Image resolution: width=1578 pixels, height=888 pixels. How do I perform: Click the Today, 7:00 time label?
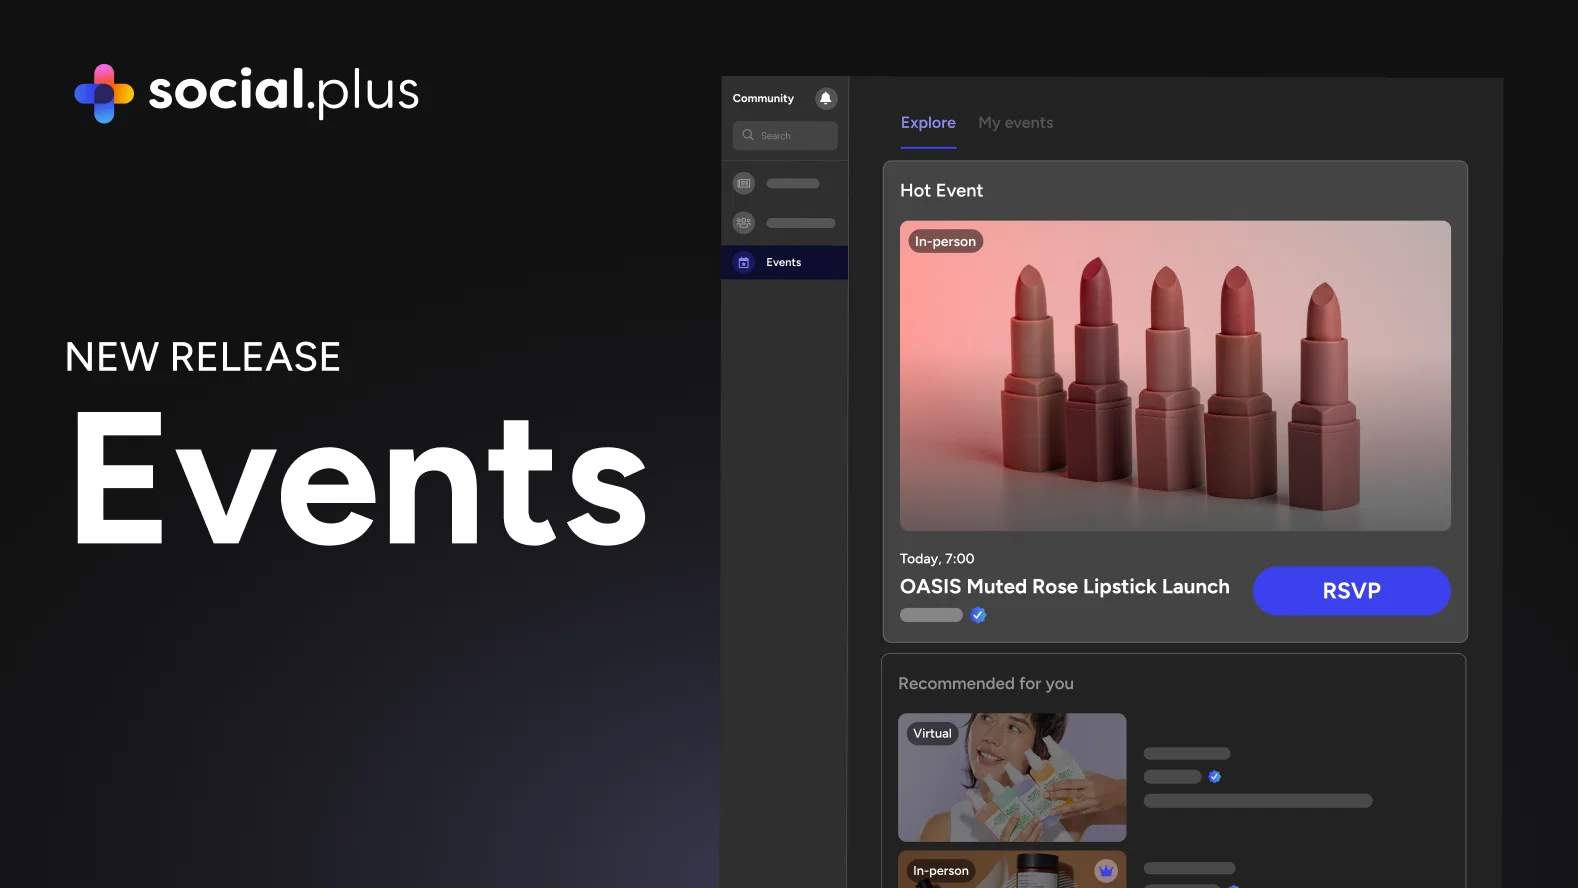coord(937,559)
